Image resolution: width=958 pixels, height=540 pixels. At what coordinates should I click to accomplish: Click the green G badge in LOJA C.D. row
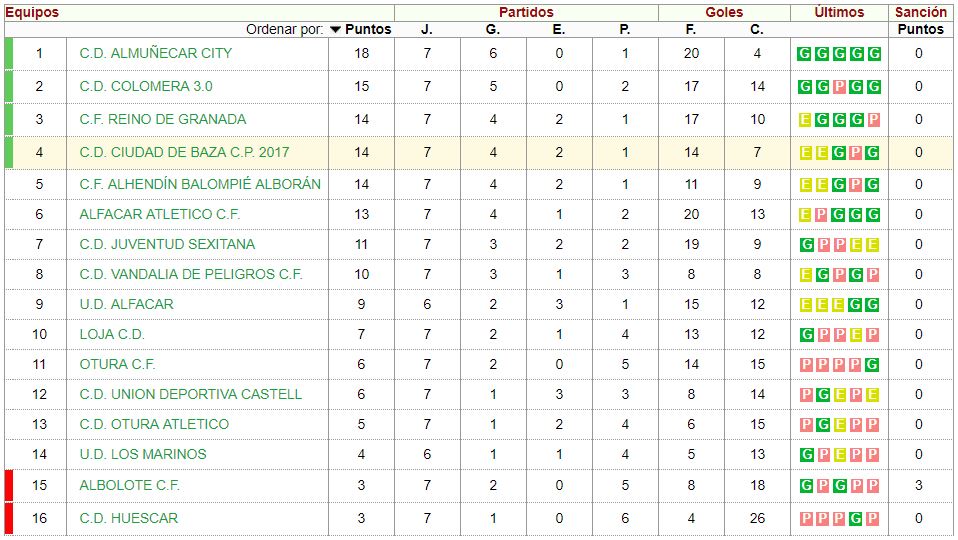(x=805, y=335)
